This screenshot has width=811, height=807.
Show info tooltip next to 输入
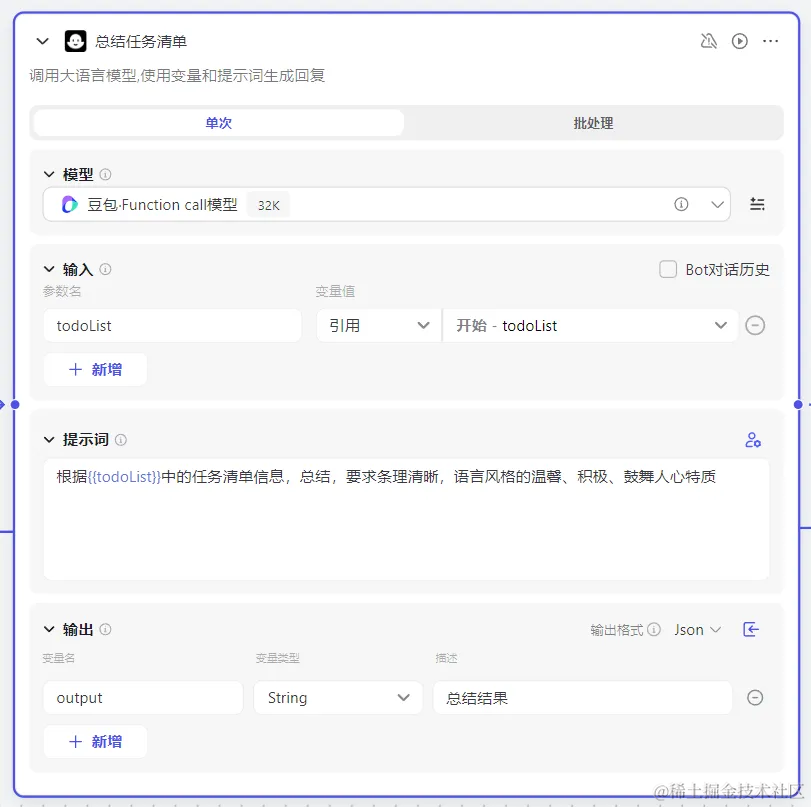pos(105,269)
